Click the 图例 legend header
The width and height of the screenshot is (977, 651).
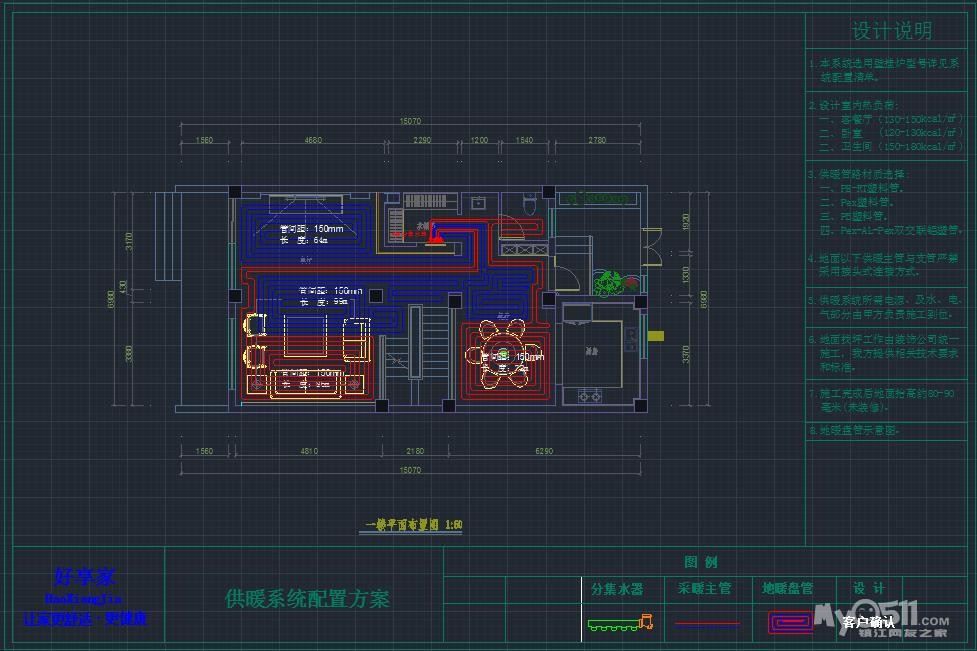tap(700, 562)
